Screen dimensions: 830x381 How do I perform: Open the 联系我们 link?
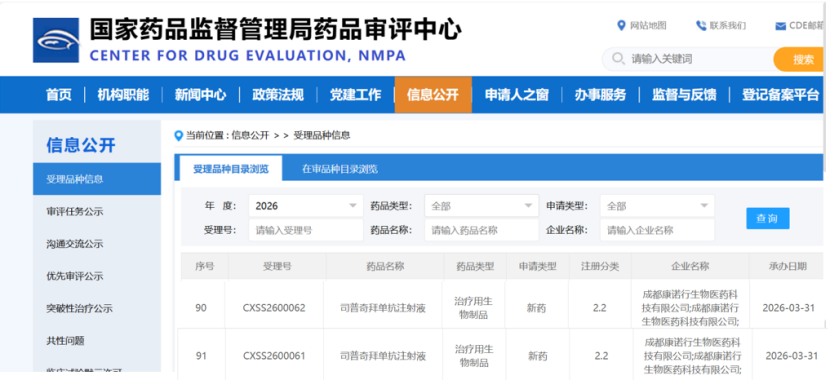click(728, 25)
